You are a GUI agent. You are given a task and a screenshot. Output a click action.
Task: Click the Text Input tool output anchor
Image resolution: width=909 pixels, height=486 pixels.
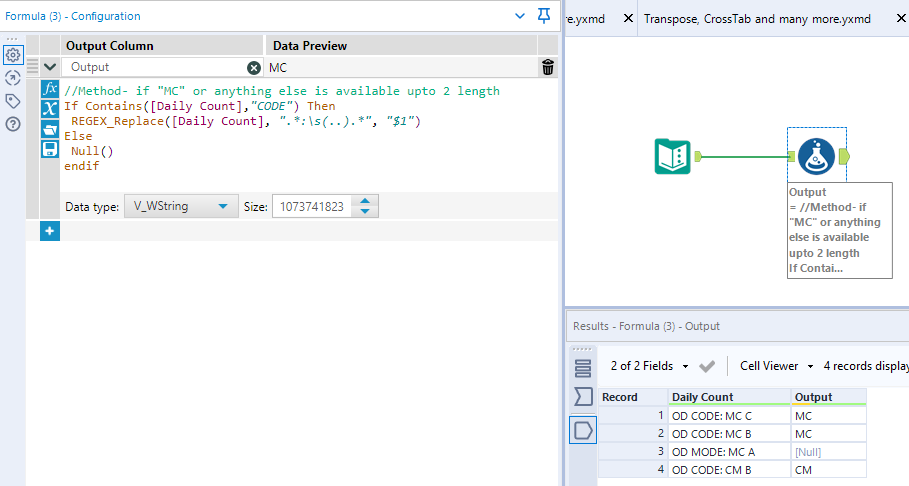pos(698,156)
